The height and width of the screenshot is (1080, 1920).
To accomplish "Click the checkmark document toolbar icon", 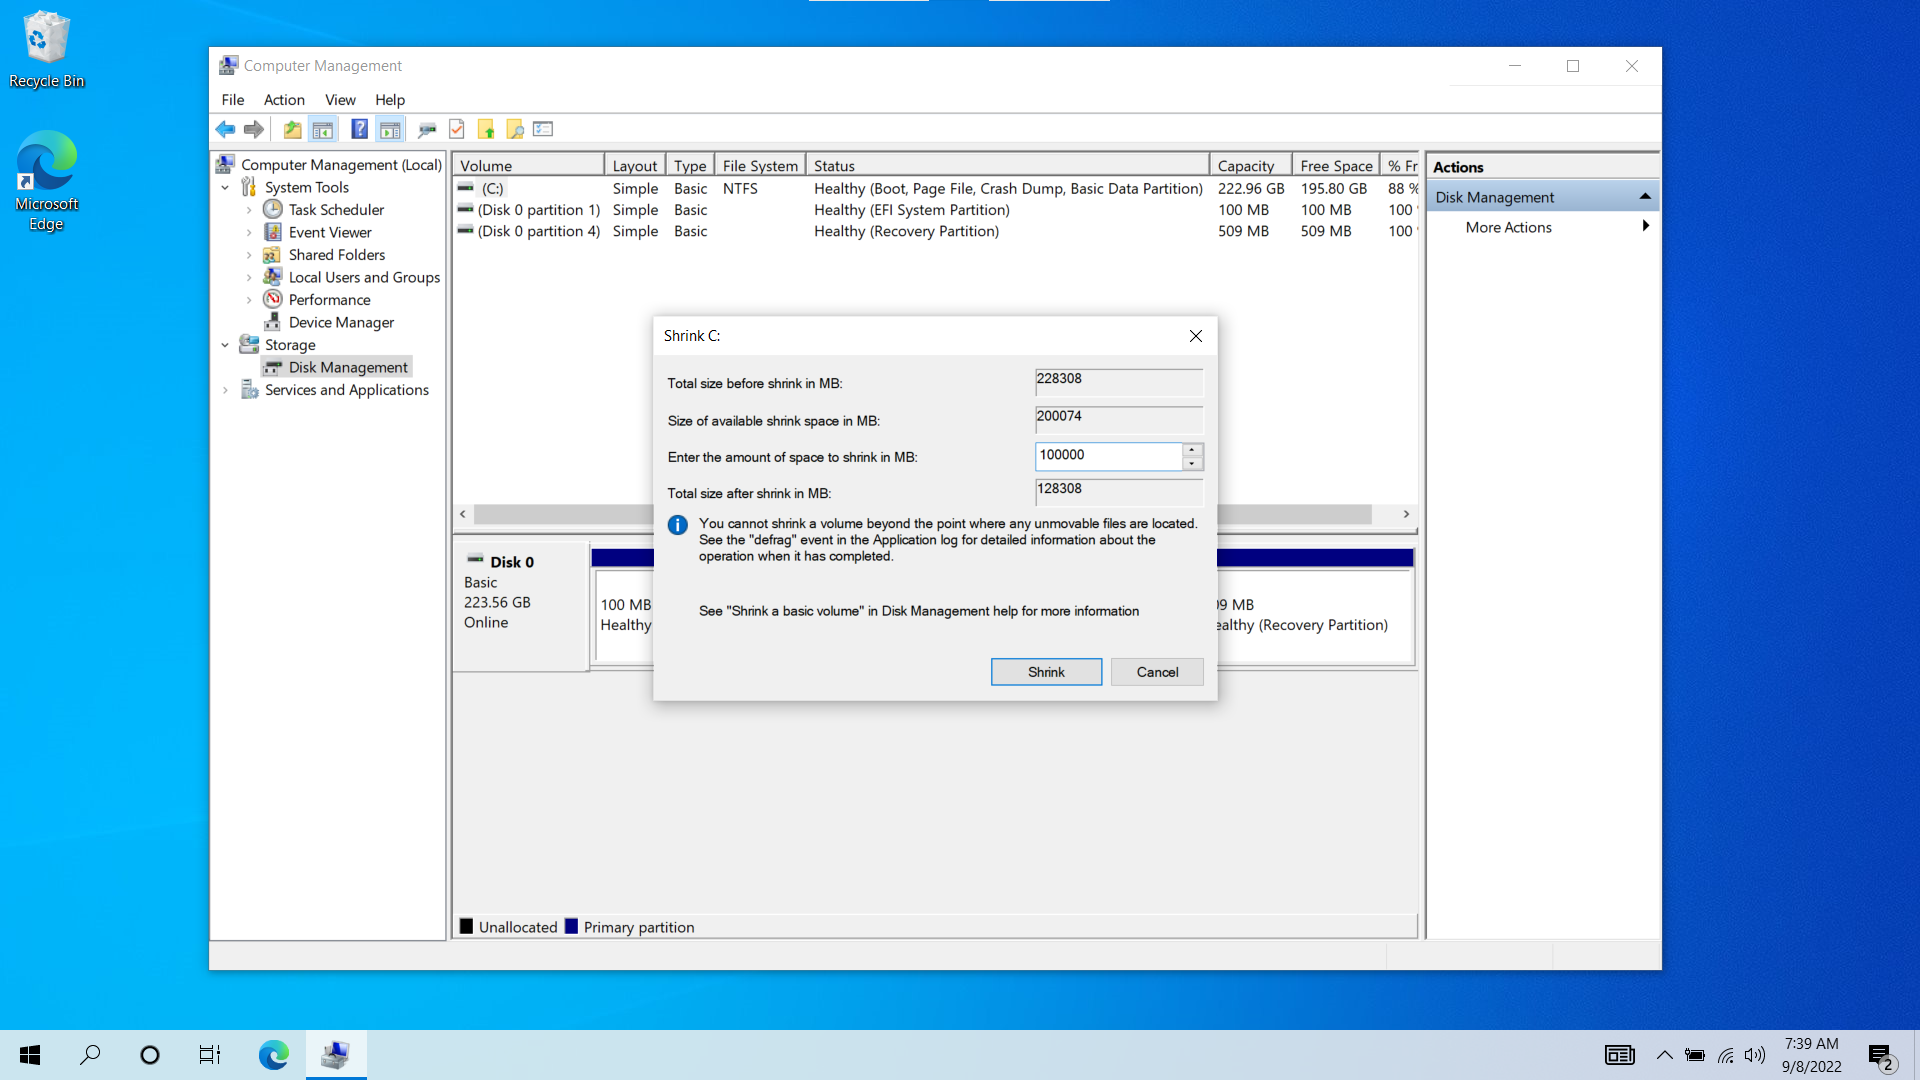I will tap(457, 129).
